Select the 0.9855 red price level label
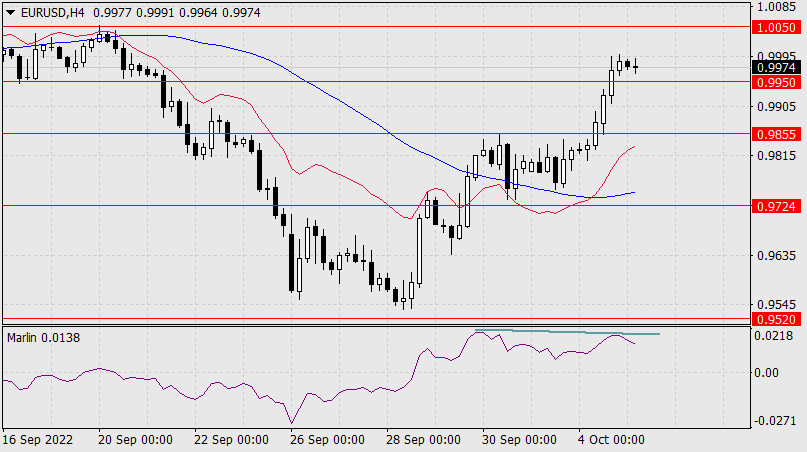Viewport: 807px width, 452px height. pos(777,134)
